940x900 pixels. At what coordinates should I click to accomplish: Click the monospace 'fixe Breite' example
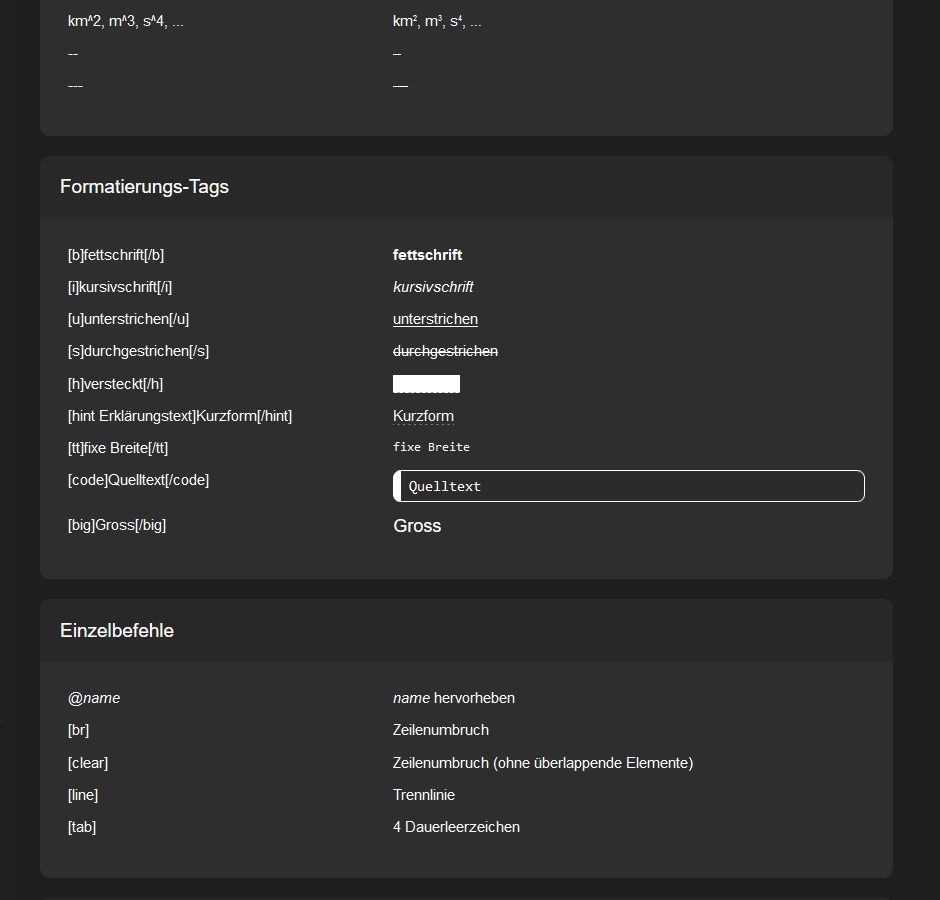pos(431,447)
